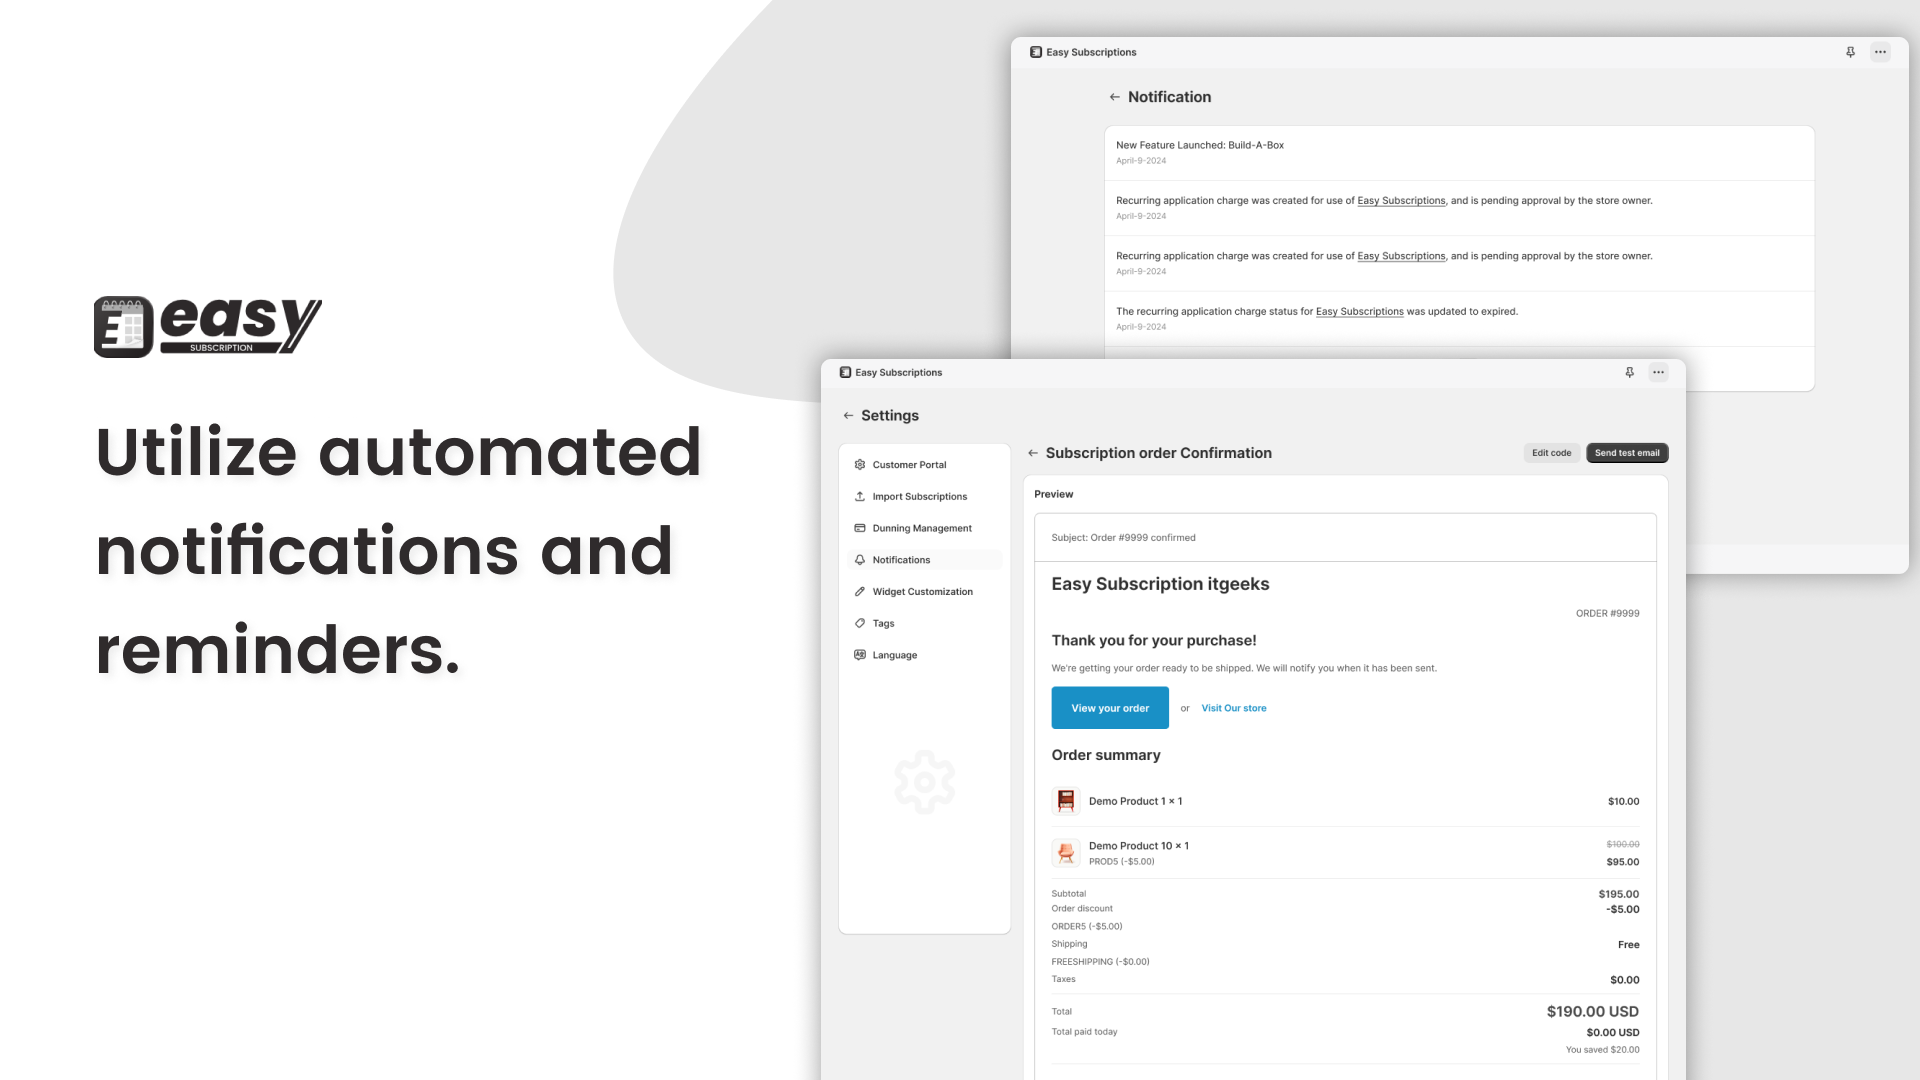The image size is (1920, 1080).
Task: Click the Language settings icon
Action: 858,654
